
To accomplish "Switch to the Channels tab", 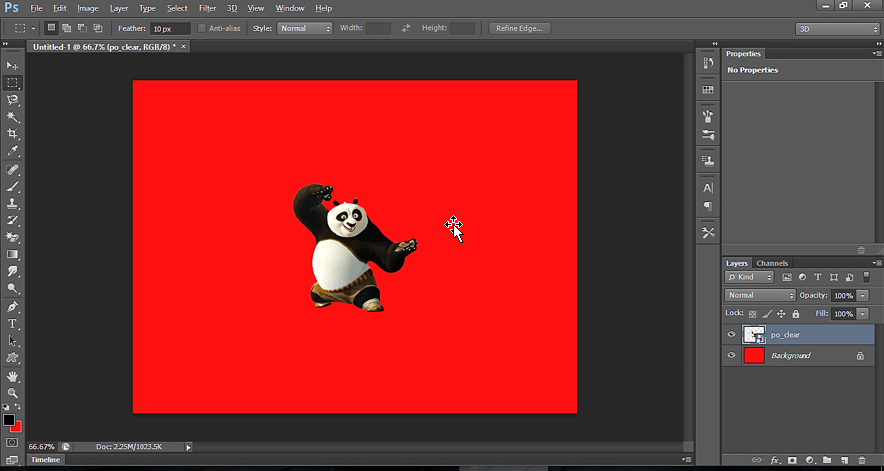I will click(x=772, y=263).
